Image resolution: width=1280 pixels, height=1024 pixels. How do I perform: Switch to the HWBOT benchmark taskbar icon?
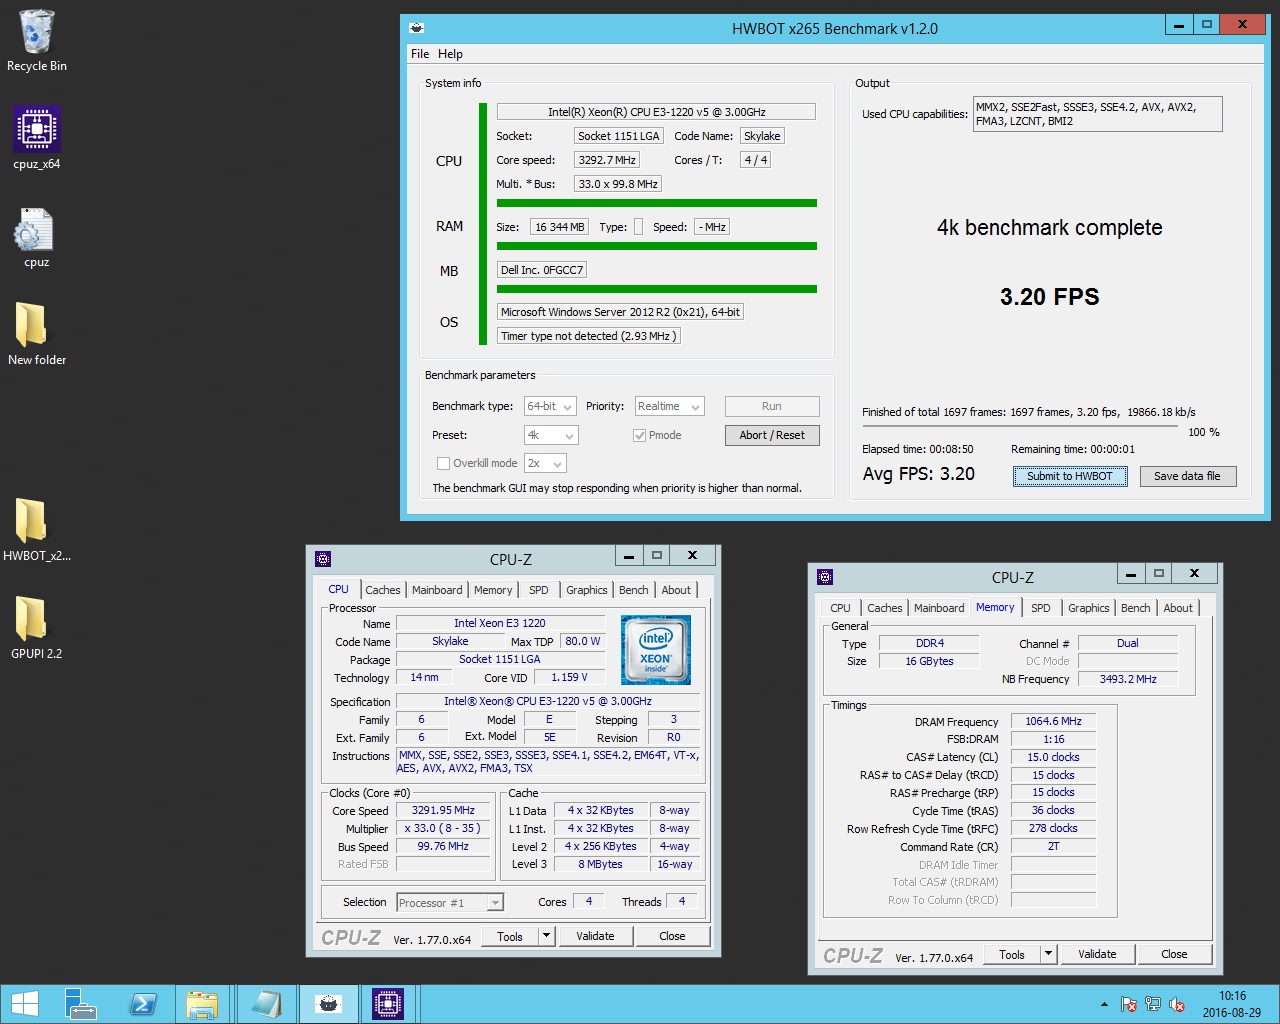328,1004
